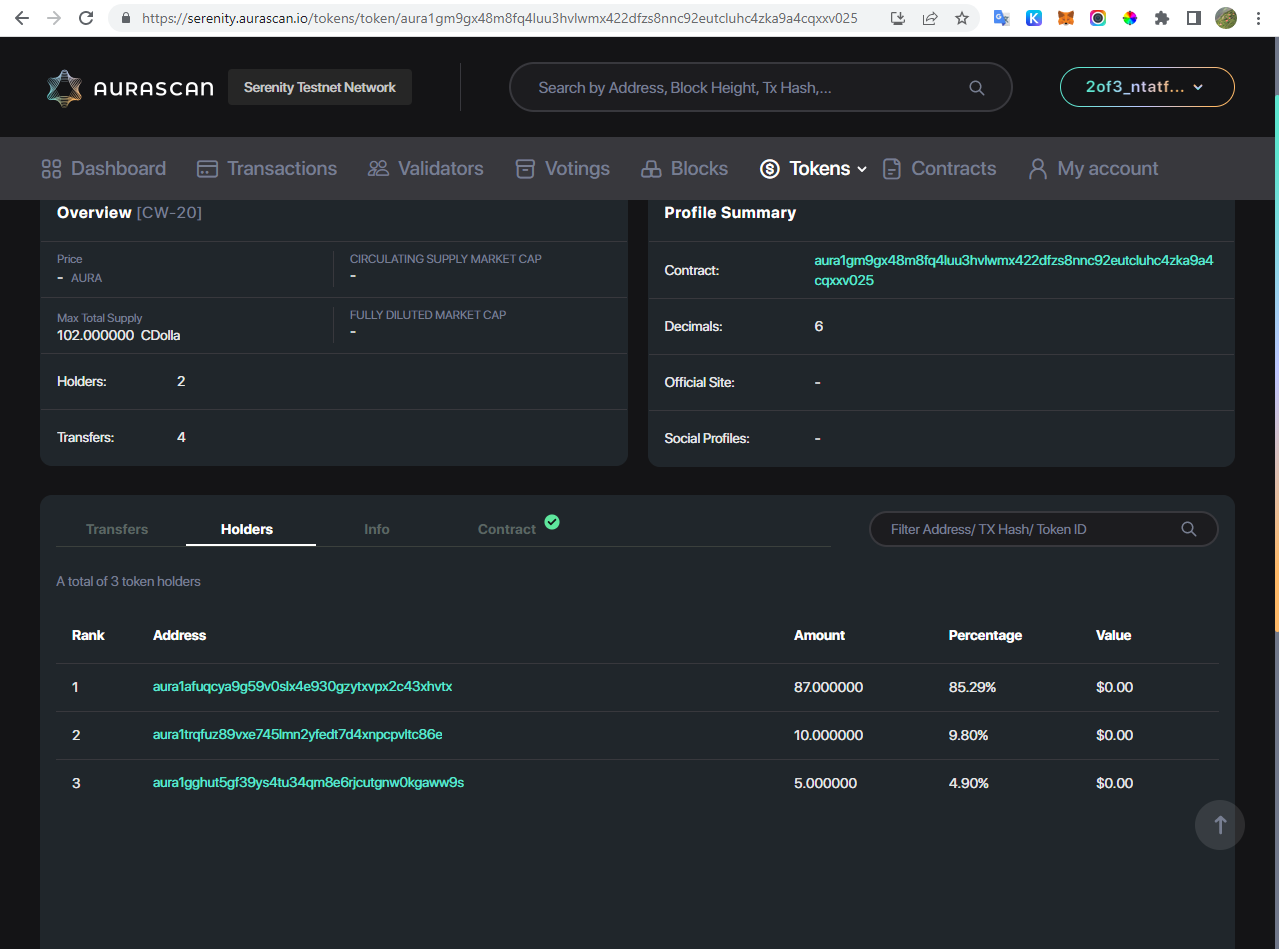Screen dimensions: 1279x949
Task: Open the Google Translate extension
Action: click(x=1002, y=18)
